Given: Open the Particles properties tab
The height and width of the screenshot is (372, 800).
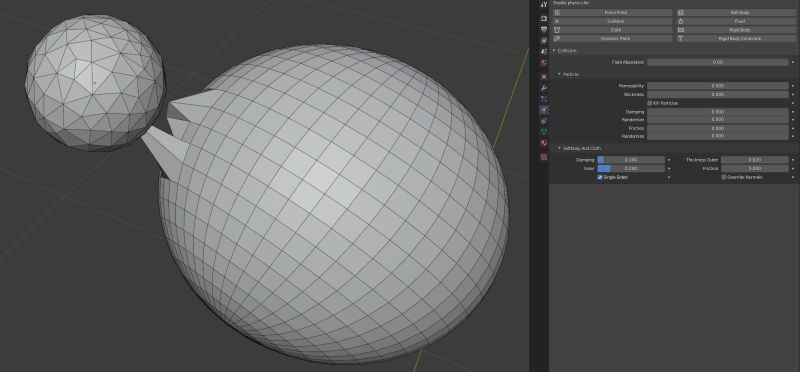Looking at the screenshot, I should [544, 99].
